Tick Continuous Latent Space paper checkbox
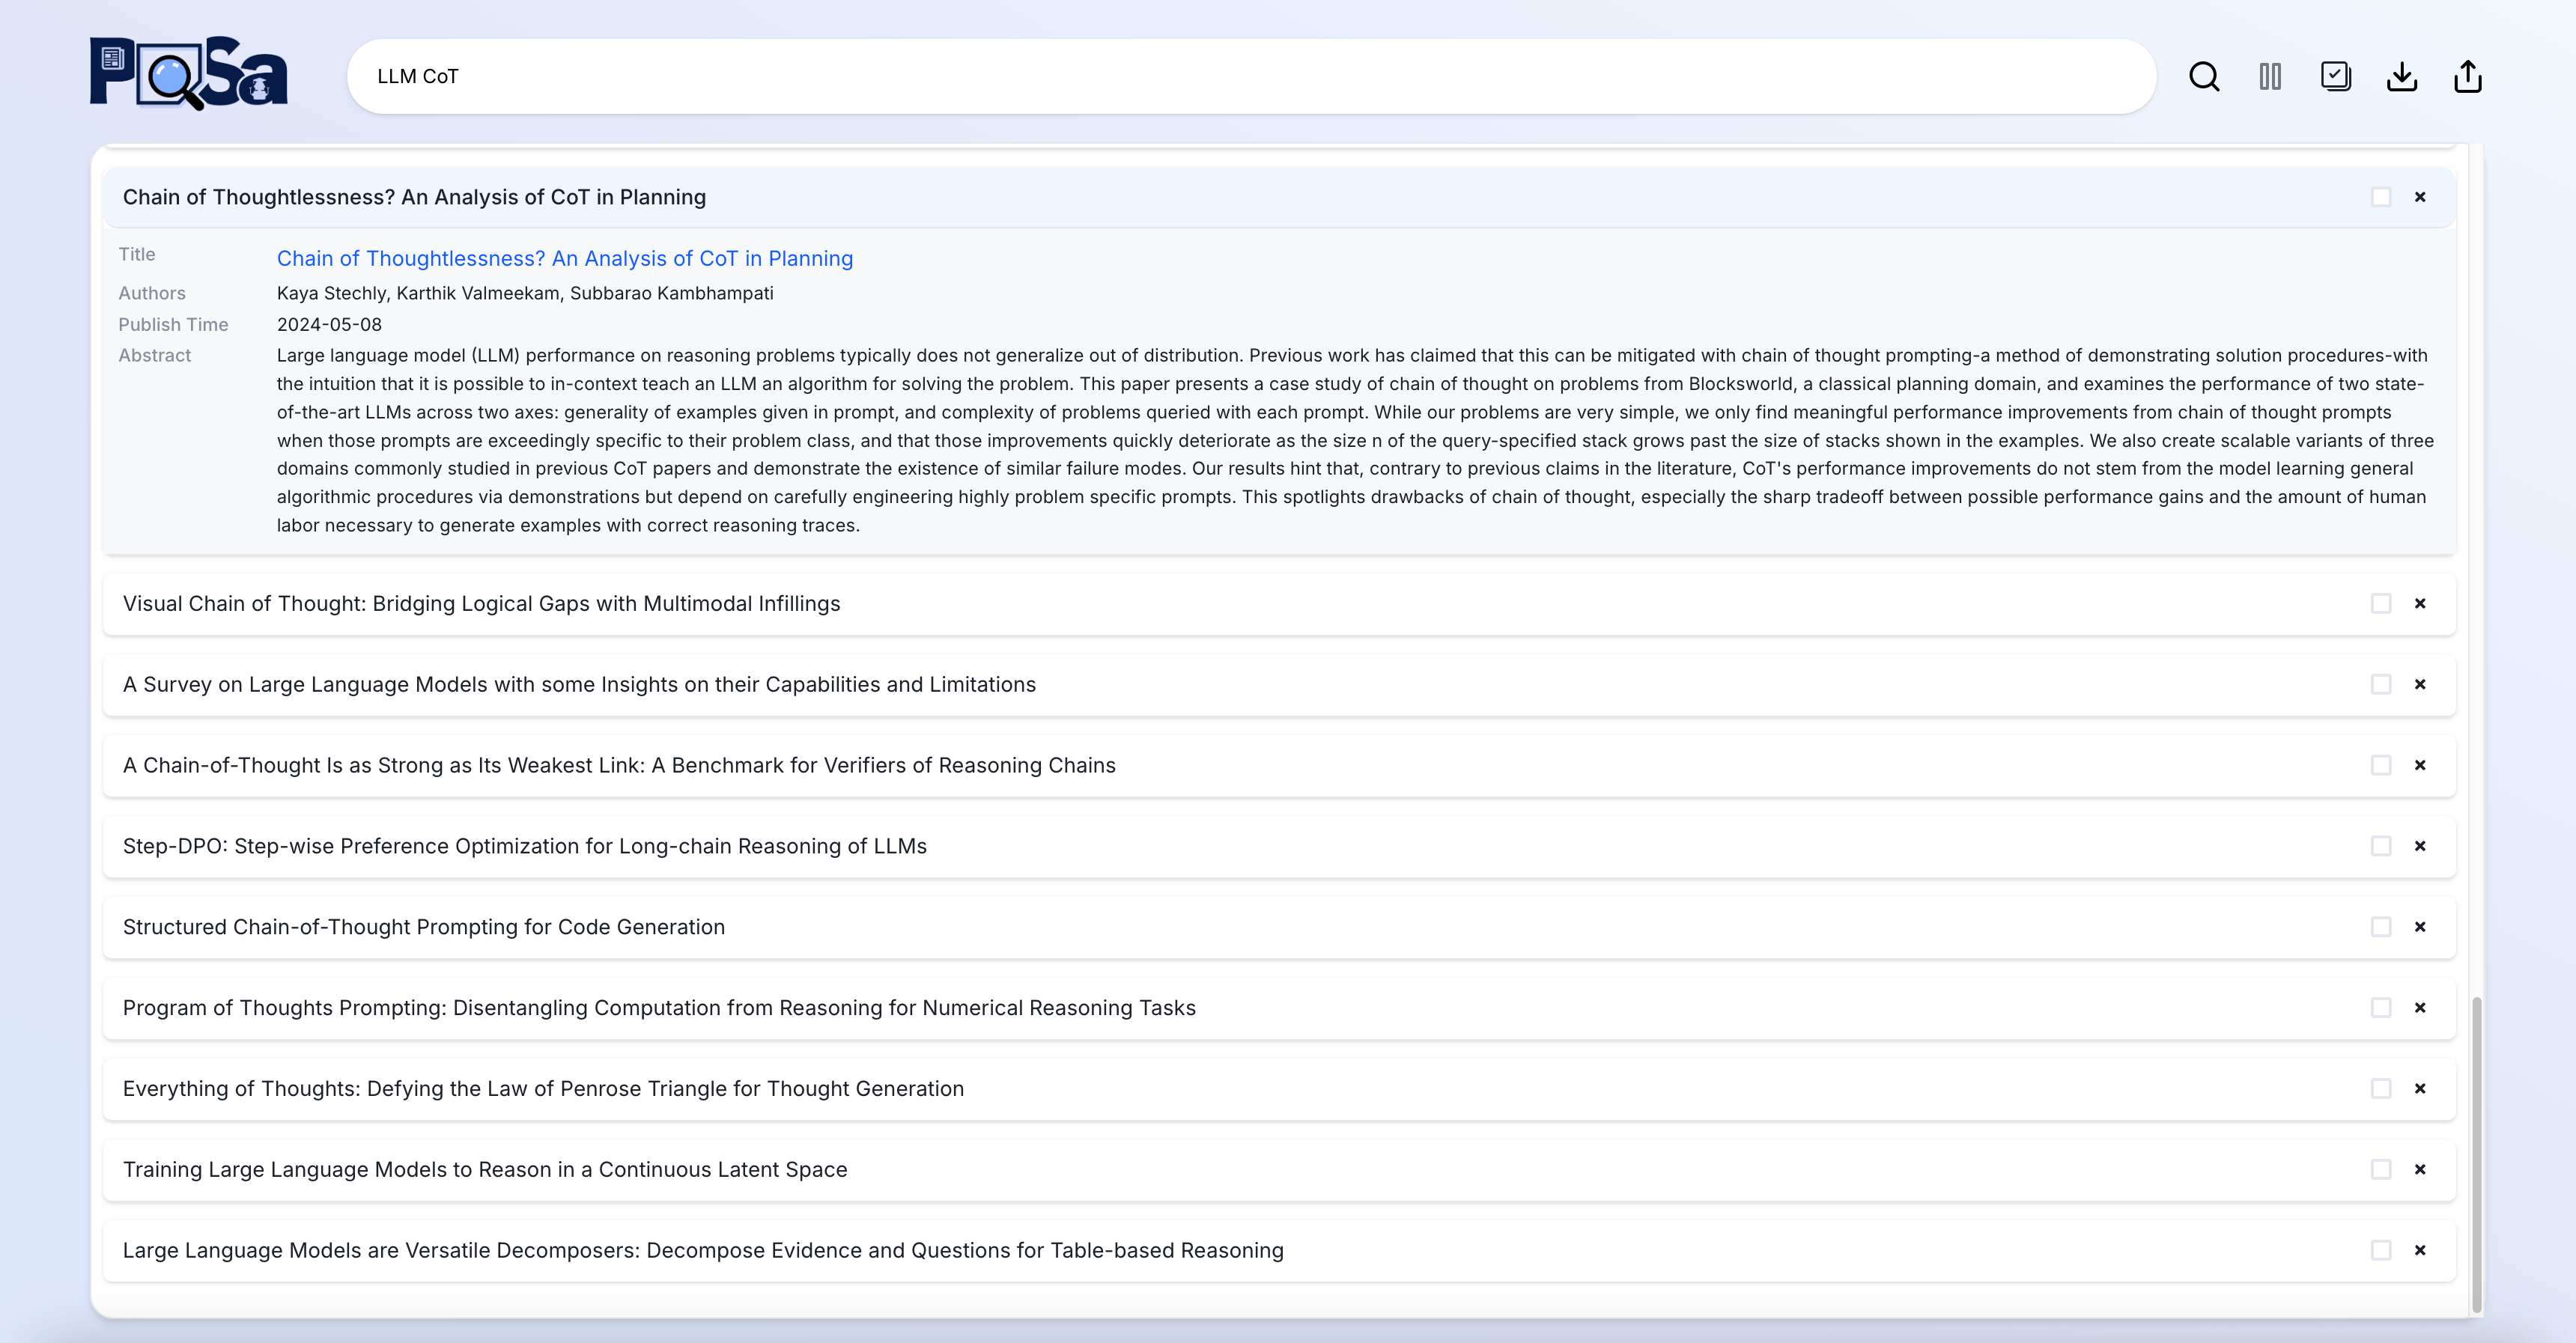The width and height of the screenshot is (2576, 1343). tap(2381, 1169)
